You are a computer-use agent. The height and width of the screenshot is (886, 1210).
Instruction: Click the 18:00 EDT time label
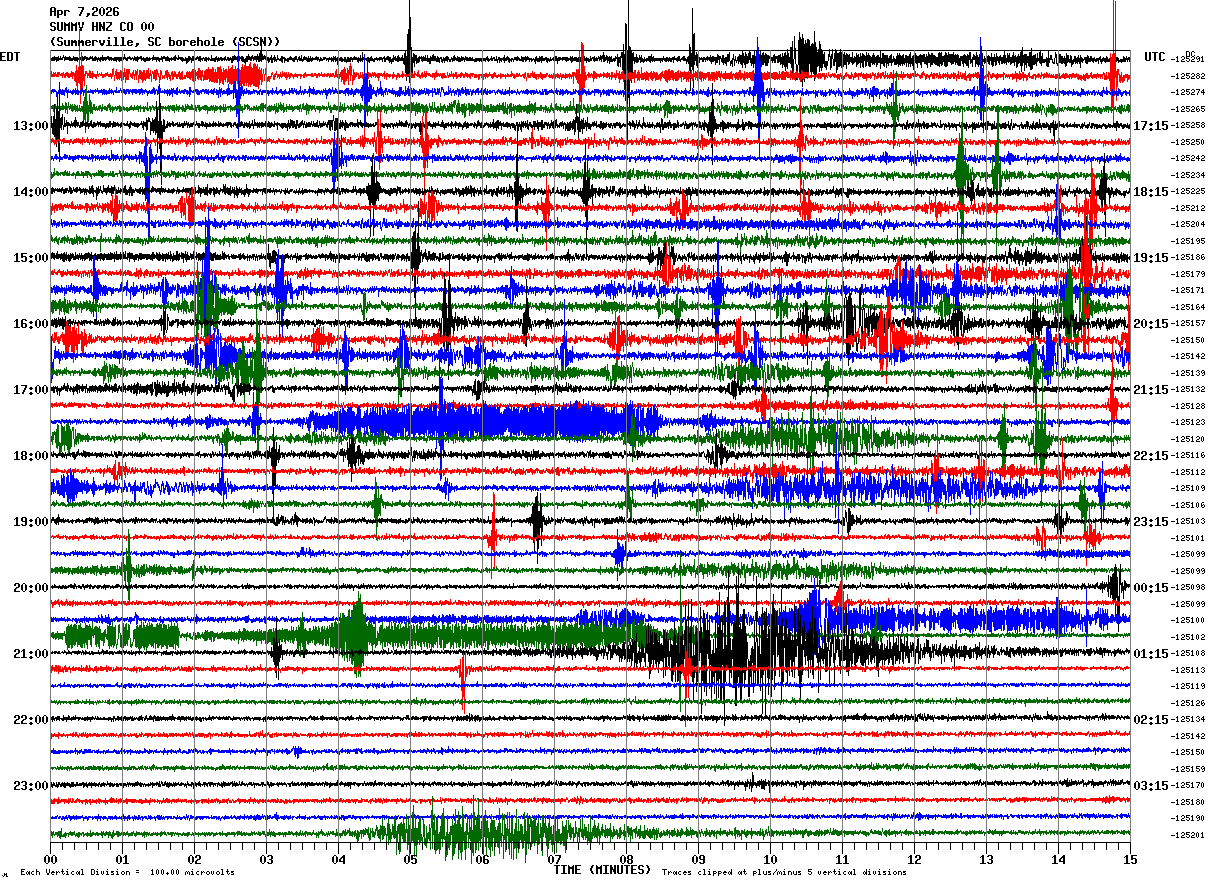31,456
